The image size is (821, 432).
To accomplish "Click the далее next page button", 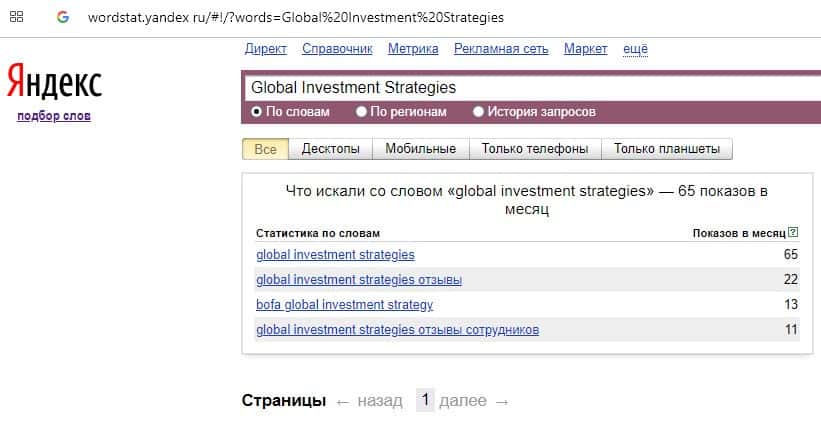I will tap(474, 401).
